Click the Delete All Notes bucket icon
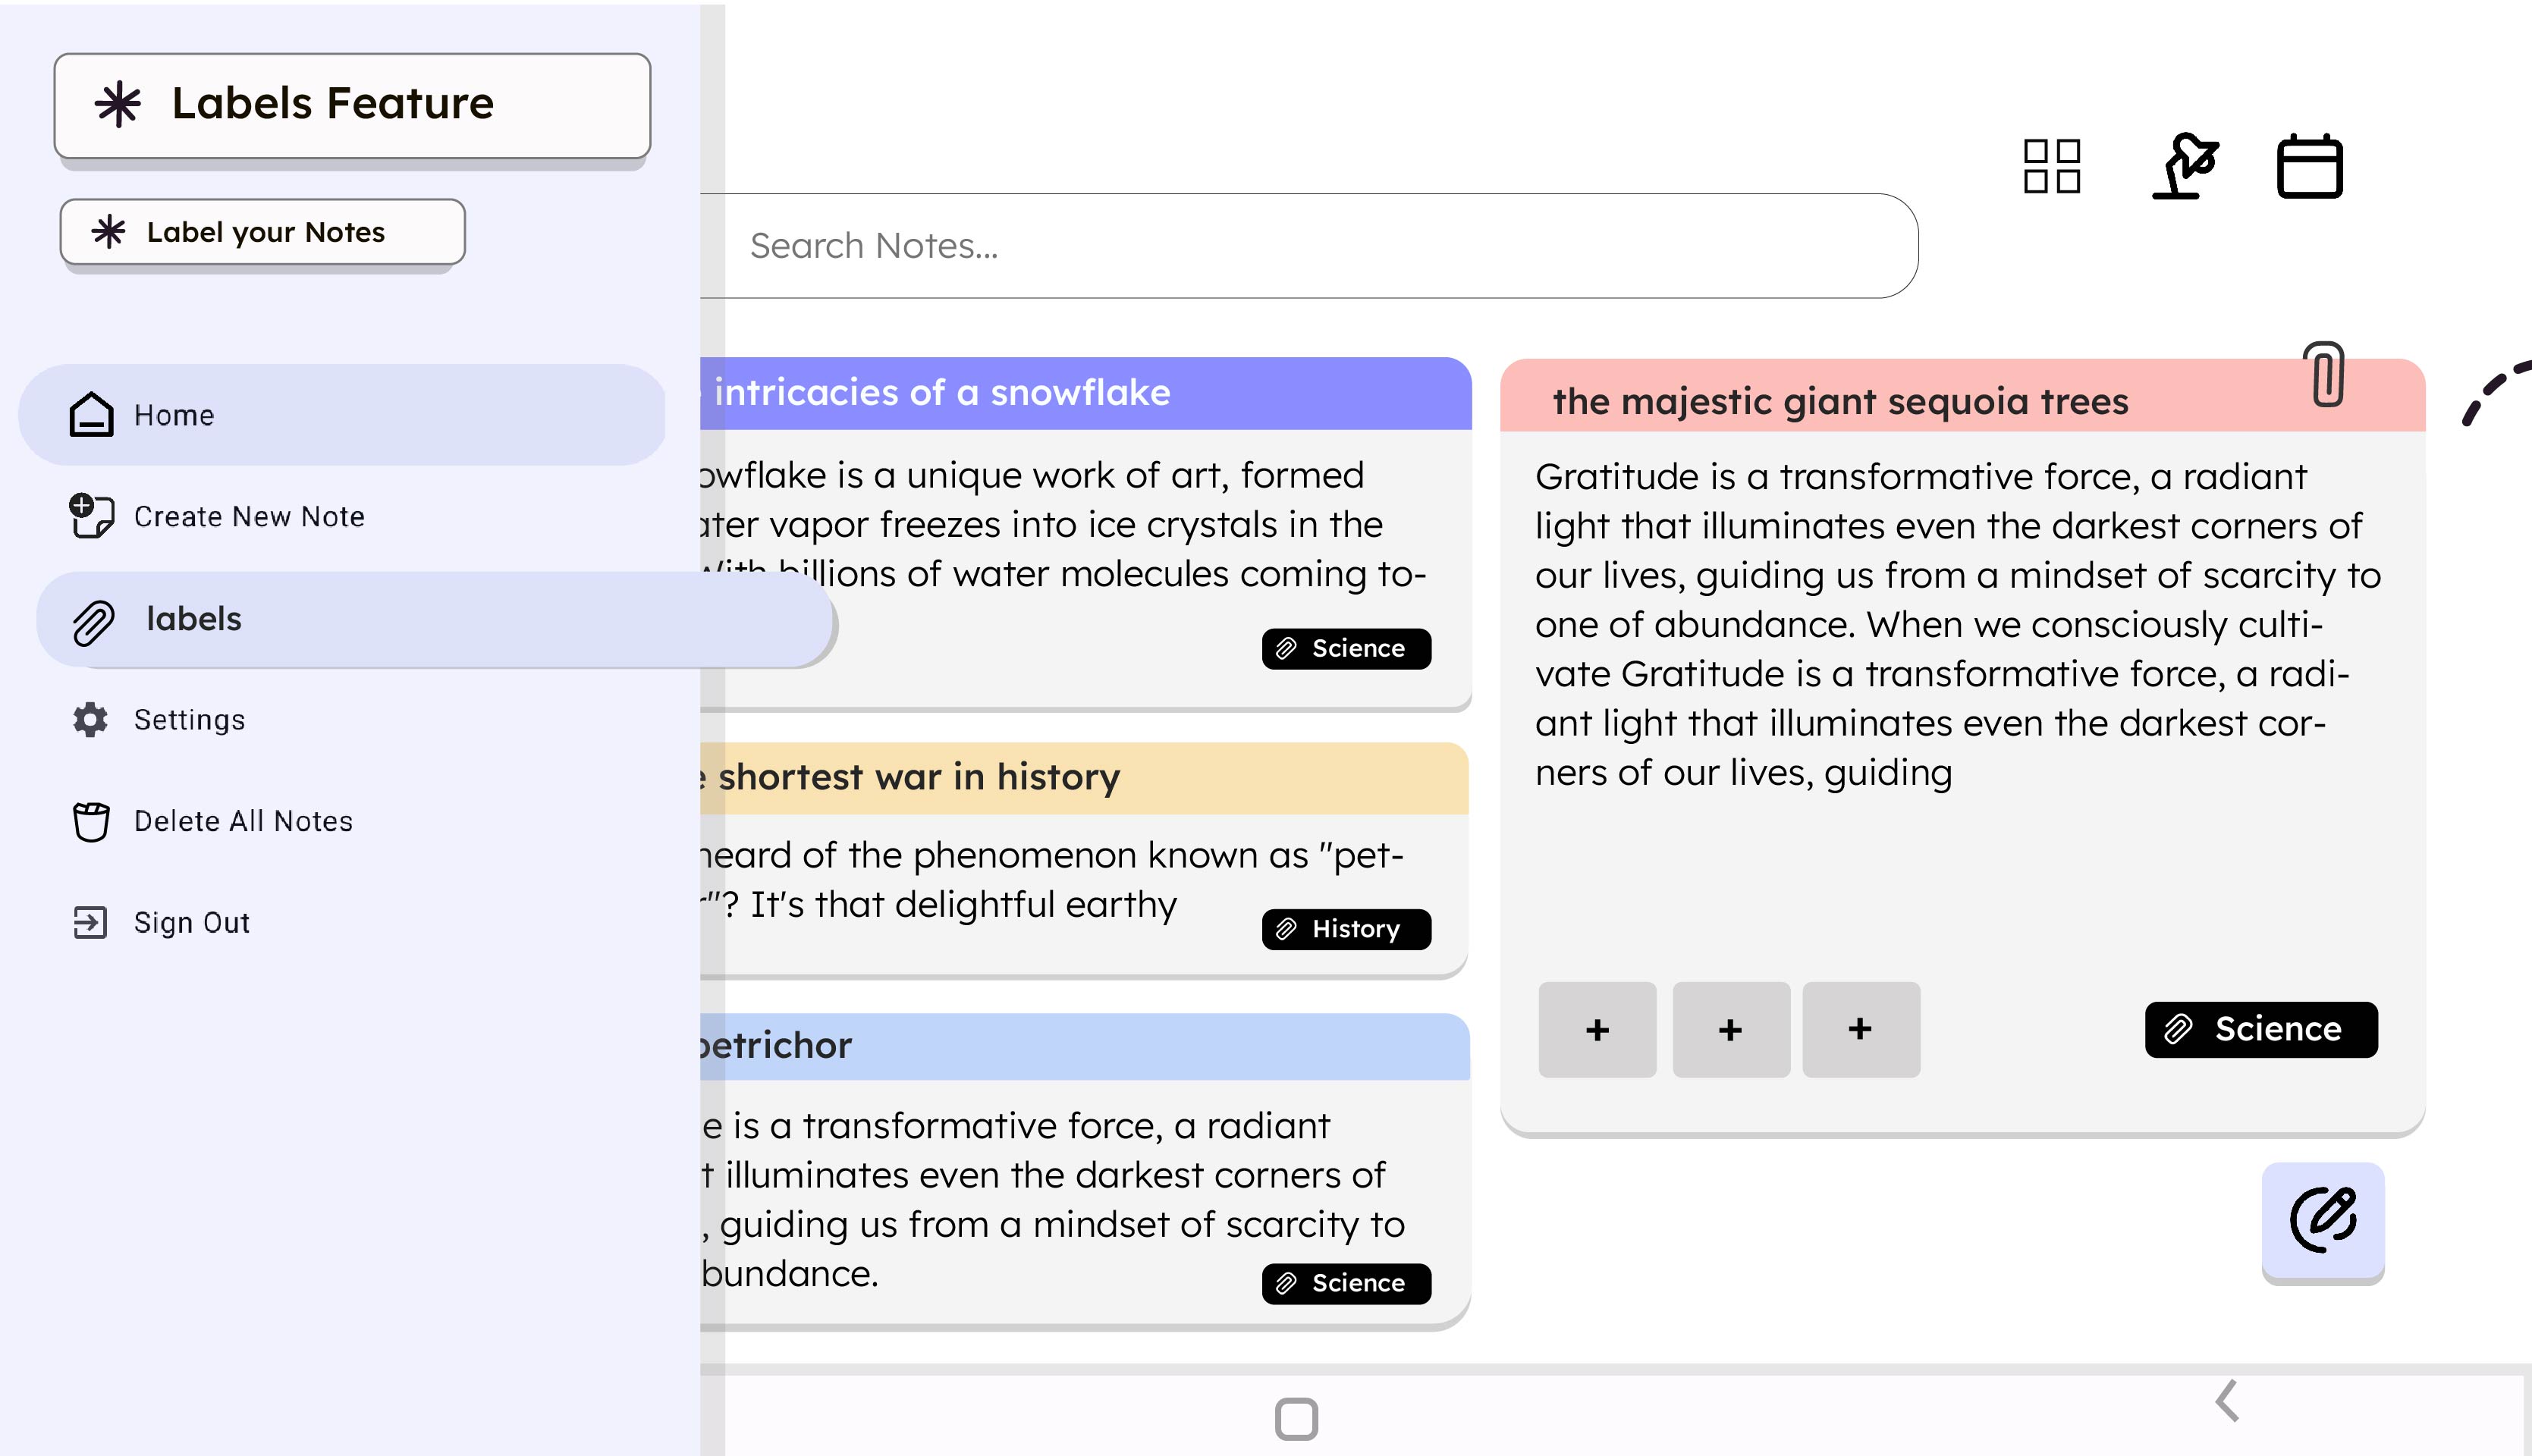This screenshot has height=1456, width=2532. [x=90, y=821]
